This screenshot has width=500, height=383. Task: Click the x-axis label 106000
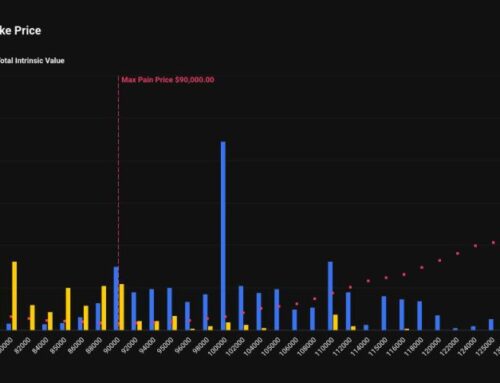click(x=289, y=347)
